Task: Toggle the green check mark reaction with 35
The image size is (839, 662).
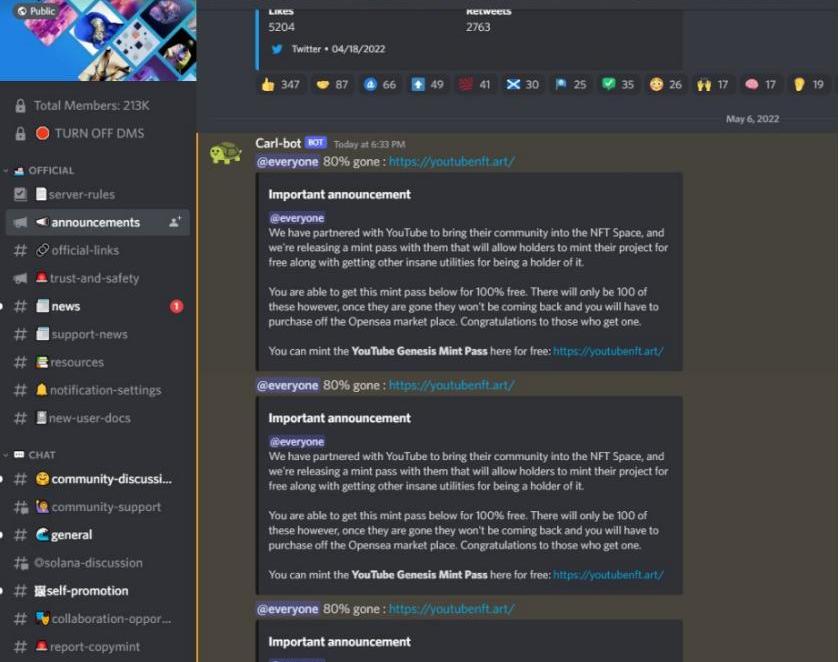Action: click(617, 85)
